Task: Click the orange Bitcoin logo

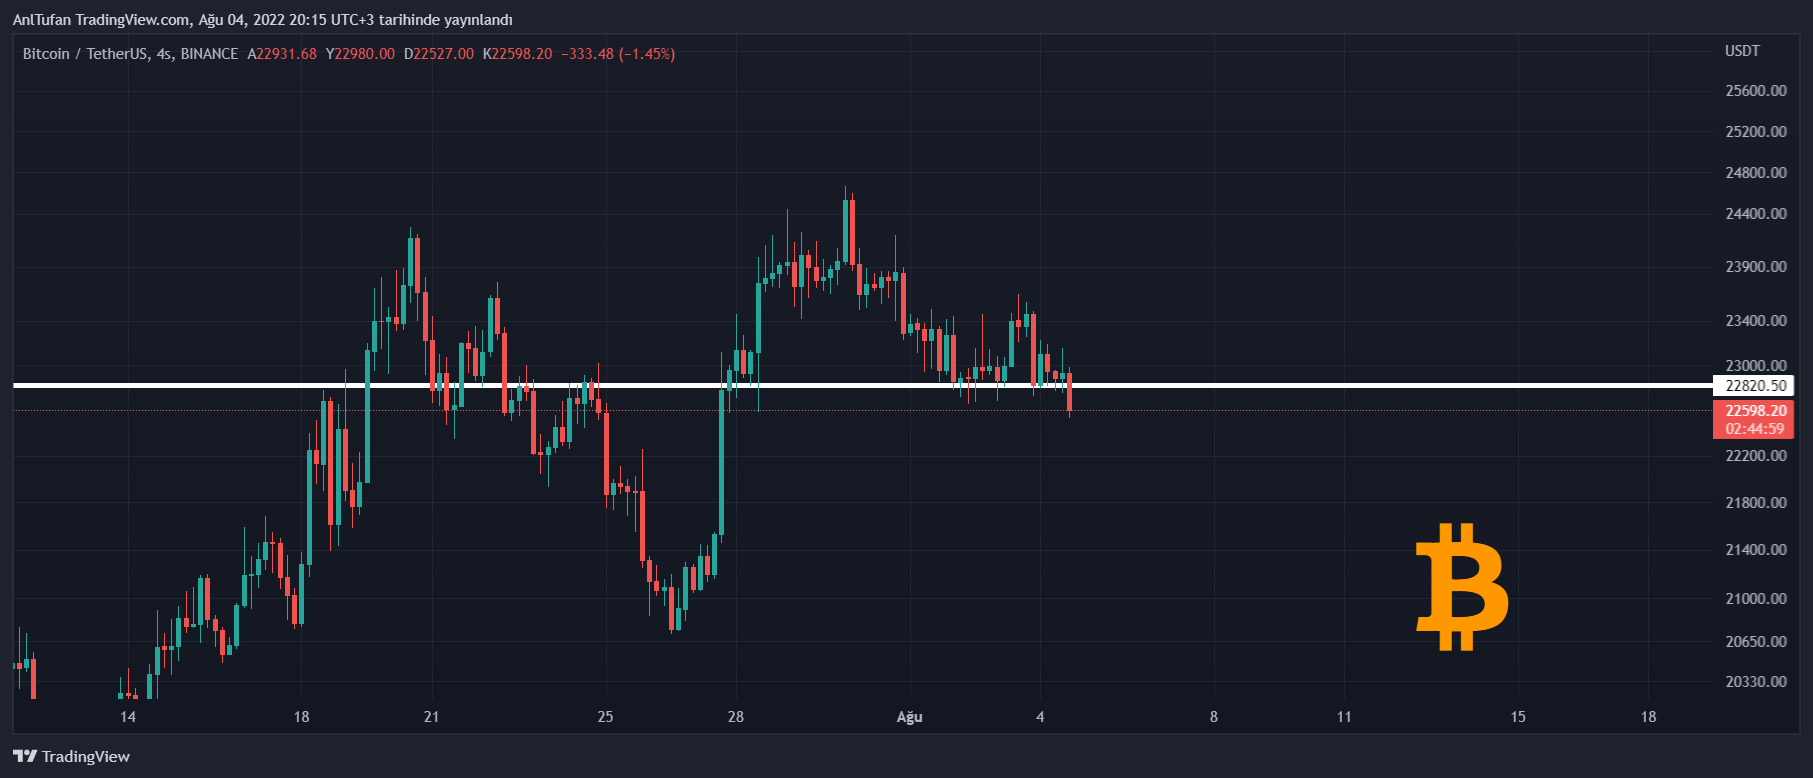Action: (x=1462, y=587)
